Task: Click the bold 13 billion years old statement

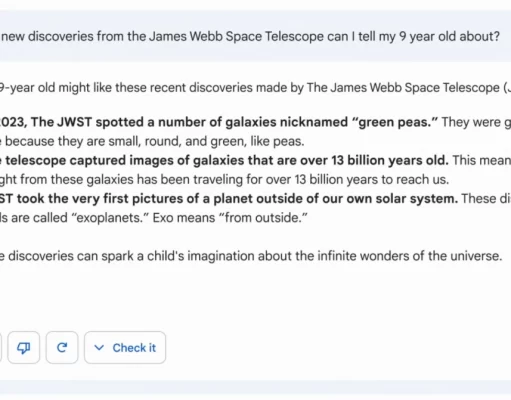Action: (x=224, y=160)
